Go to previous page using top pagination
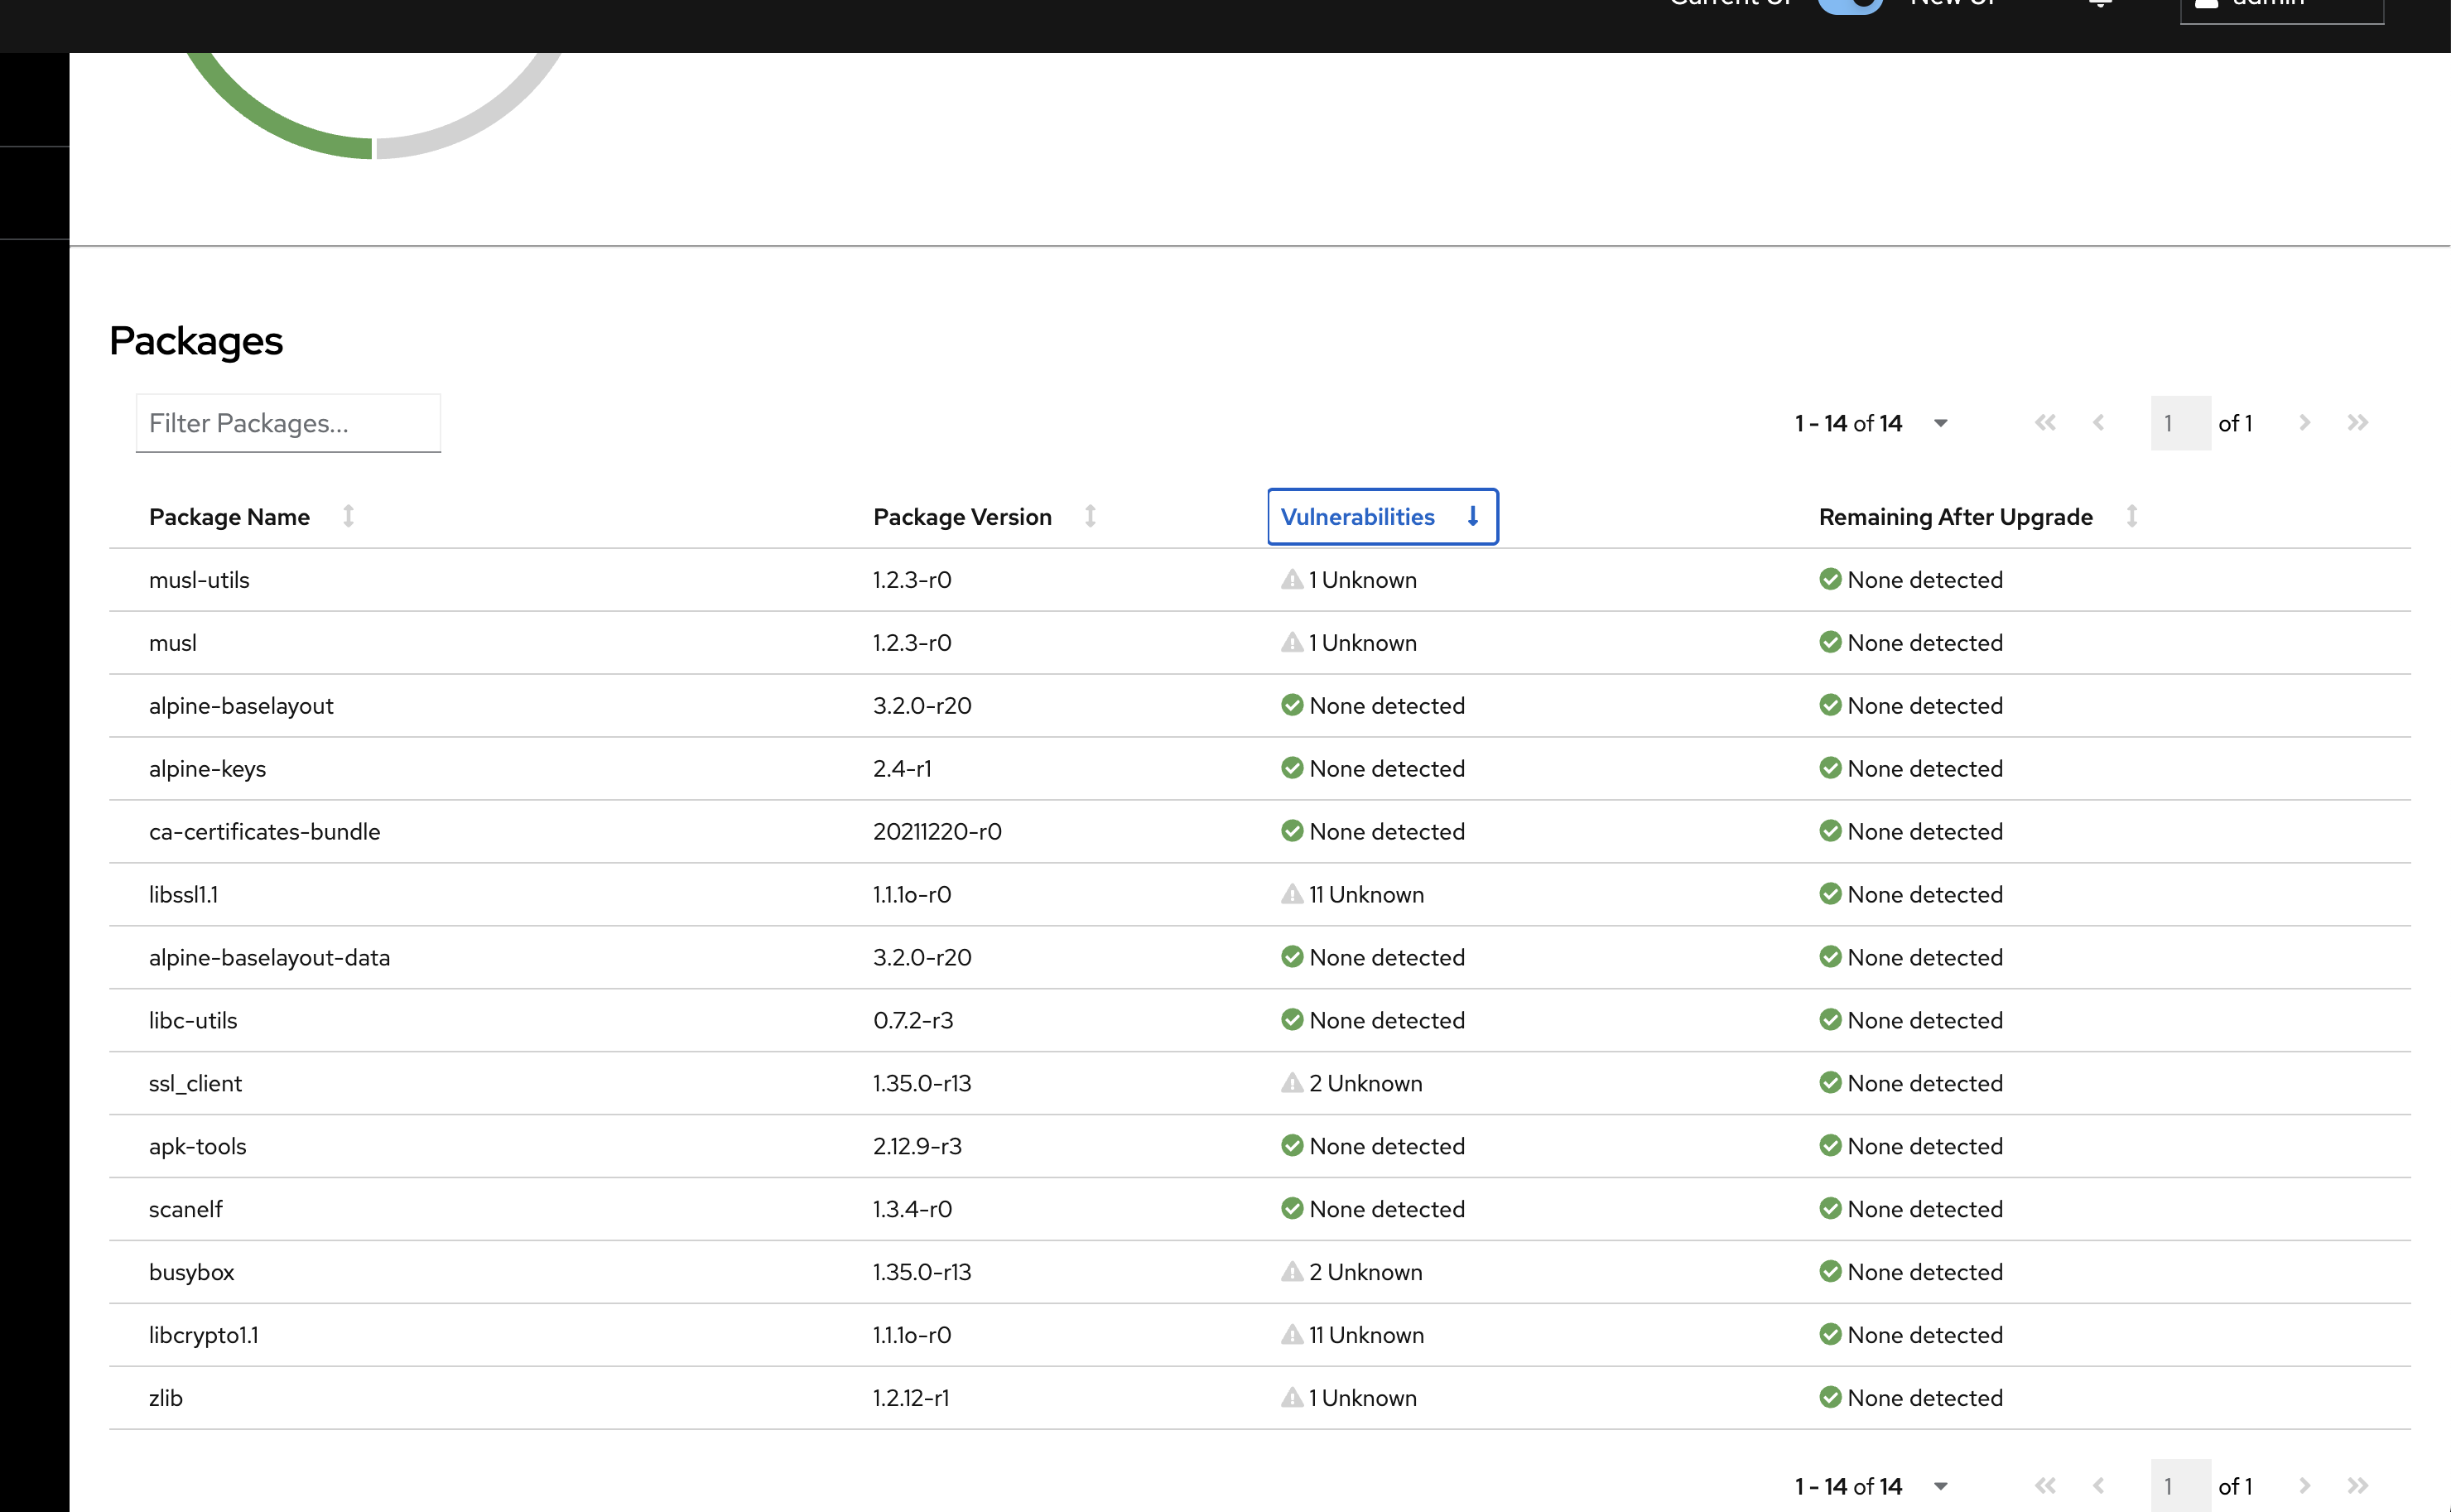Screen dimensions: 2451x1512 coord(2098,423)
